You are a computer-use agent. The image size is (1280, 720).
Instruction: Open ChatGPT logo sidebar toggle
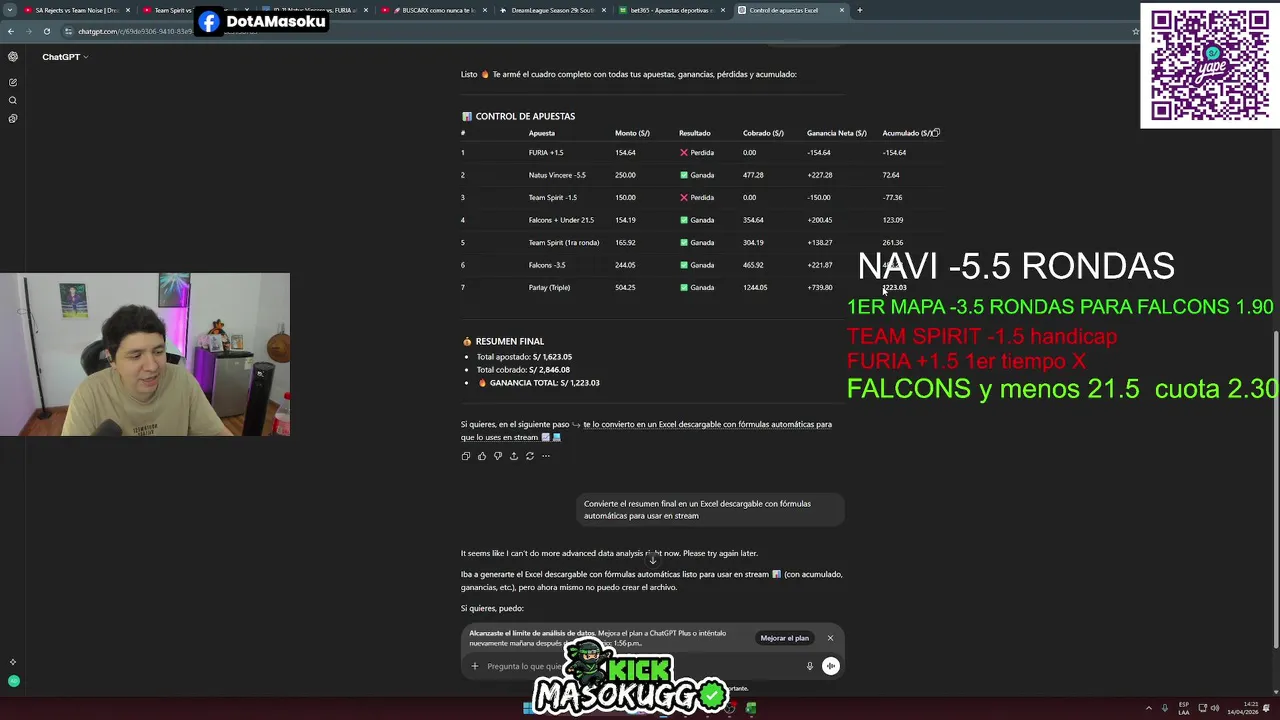13,57
